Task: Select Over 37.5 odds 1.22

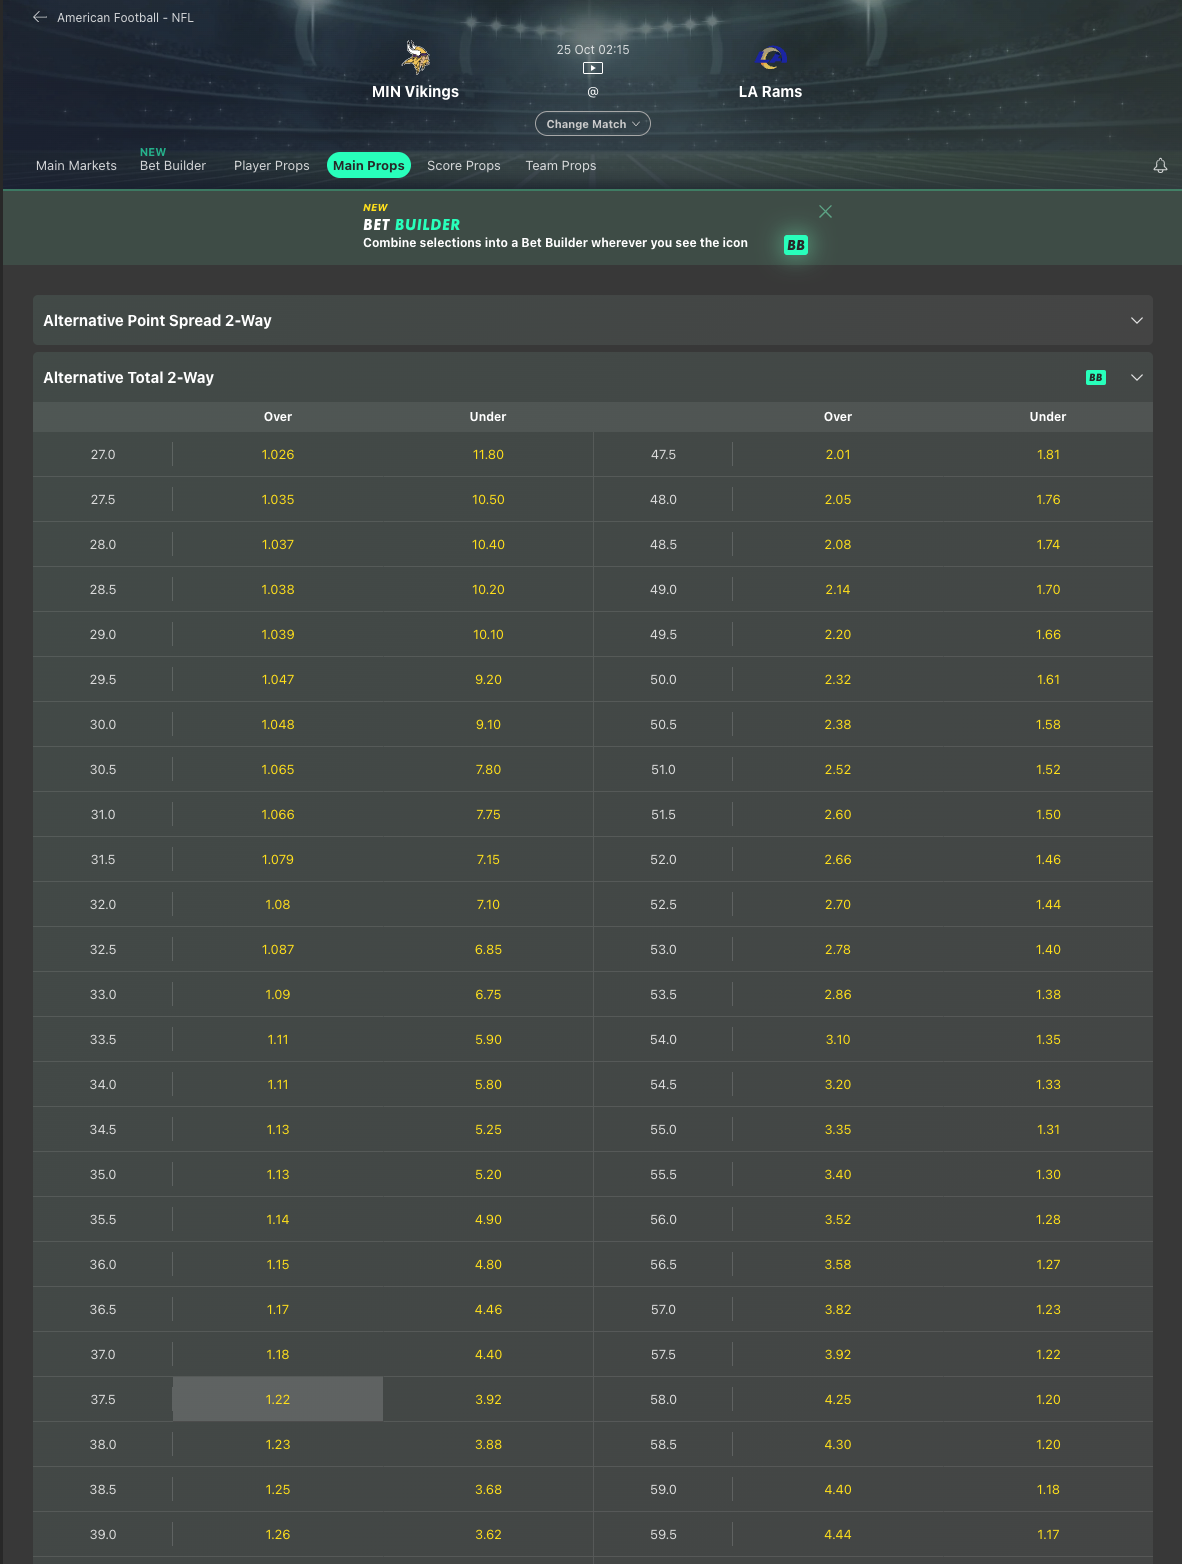Action: pos(278,1399)
